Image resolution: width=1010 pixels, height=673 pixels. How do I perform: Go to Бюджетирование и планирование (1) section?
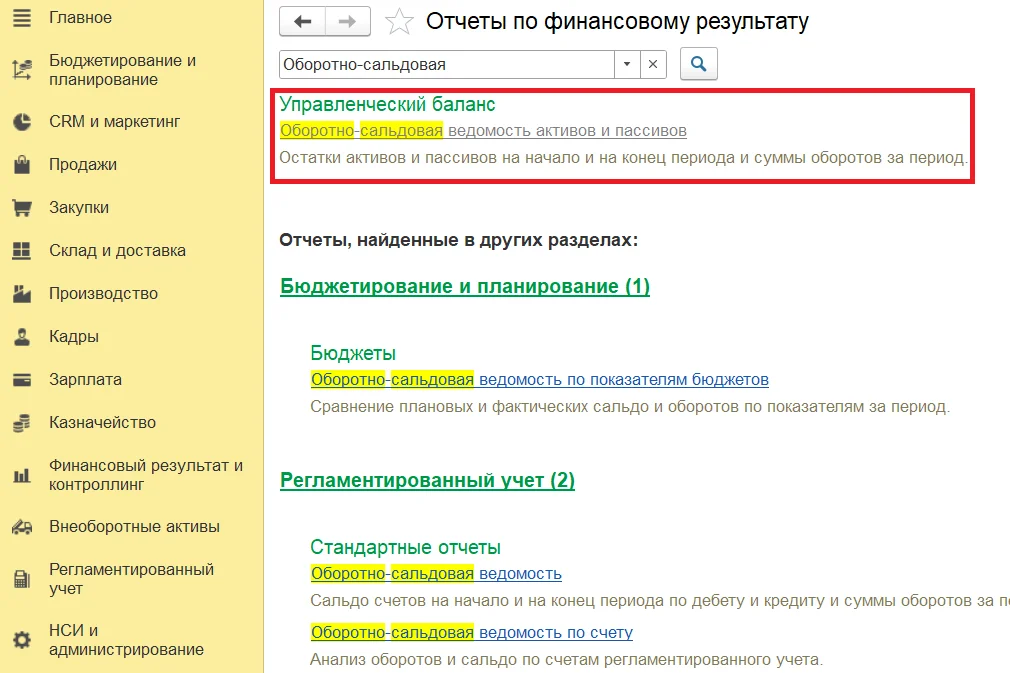coord(465,287)
